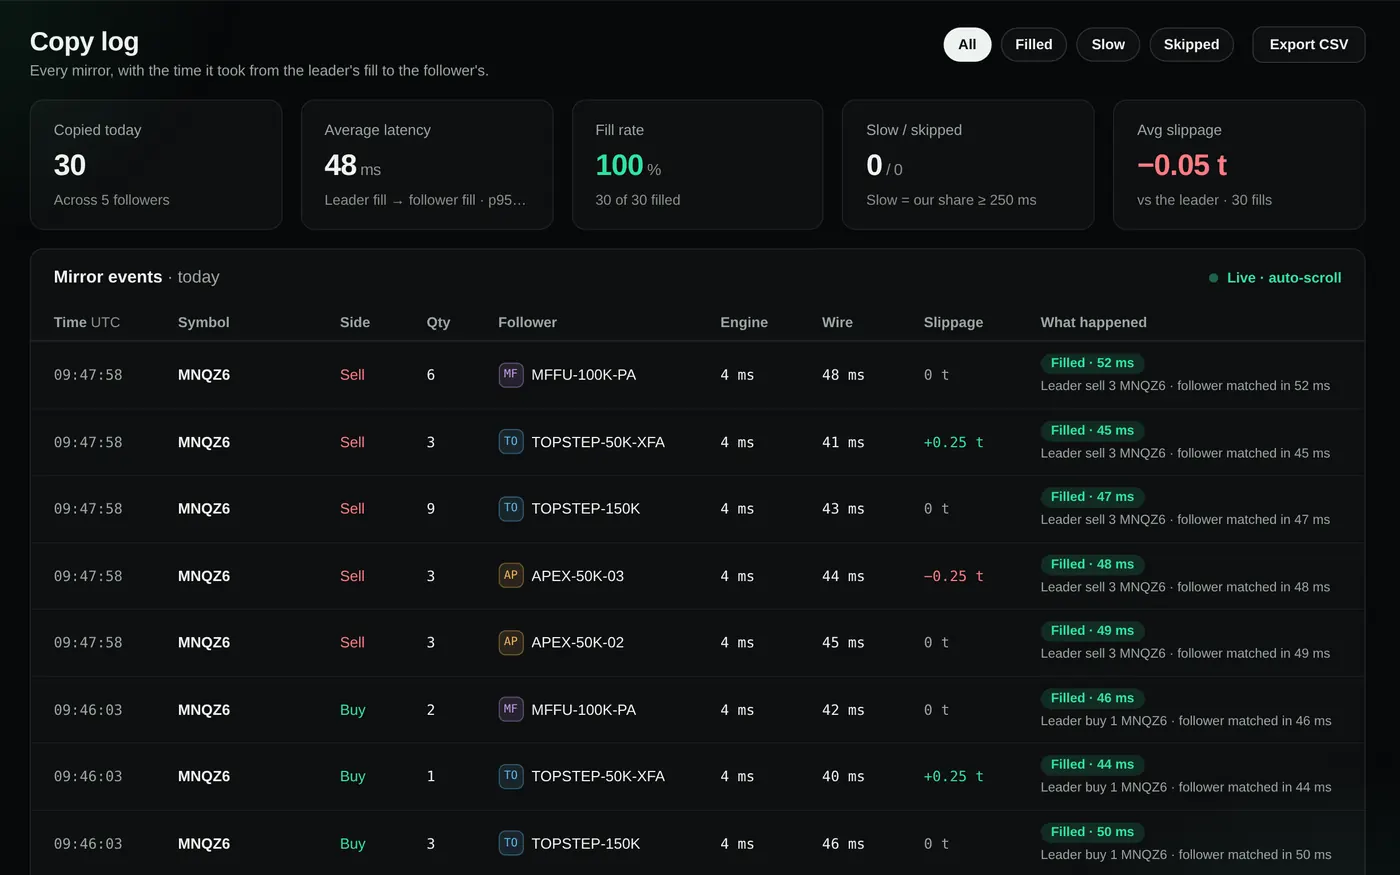Click the Filled · 52 ms status pill
This screenshot has width=1400, height=875.
coord(1092,363)
